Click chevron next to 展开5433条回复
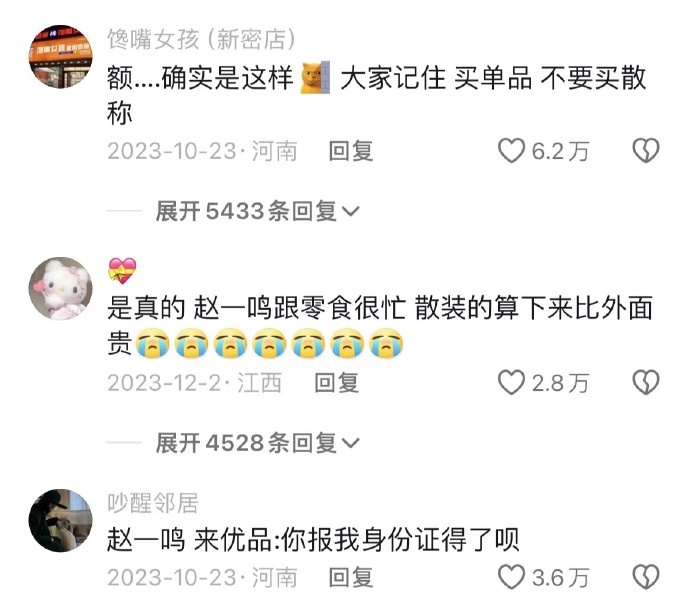The width and height of the screenshot is (690, 610). [351, 212]
